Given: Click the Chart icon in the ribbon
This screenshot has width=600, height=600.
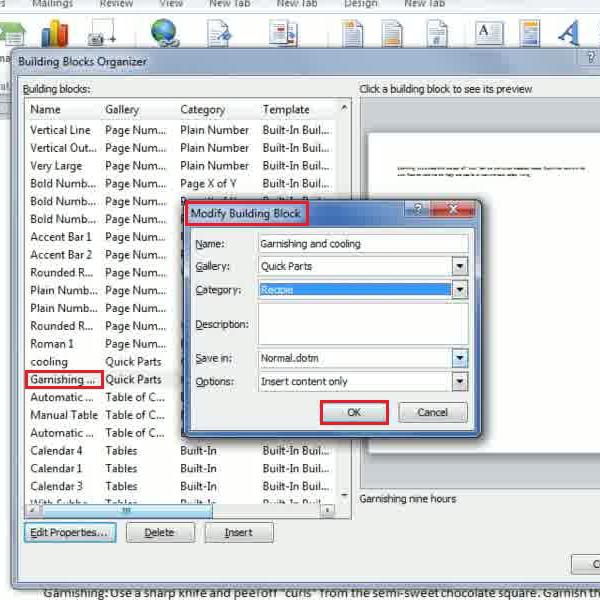Looking at the screenshot, I should (x=55, y=34).
